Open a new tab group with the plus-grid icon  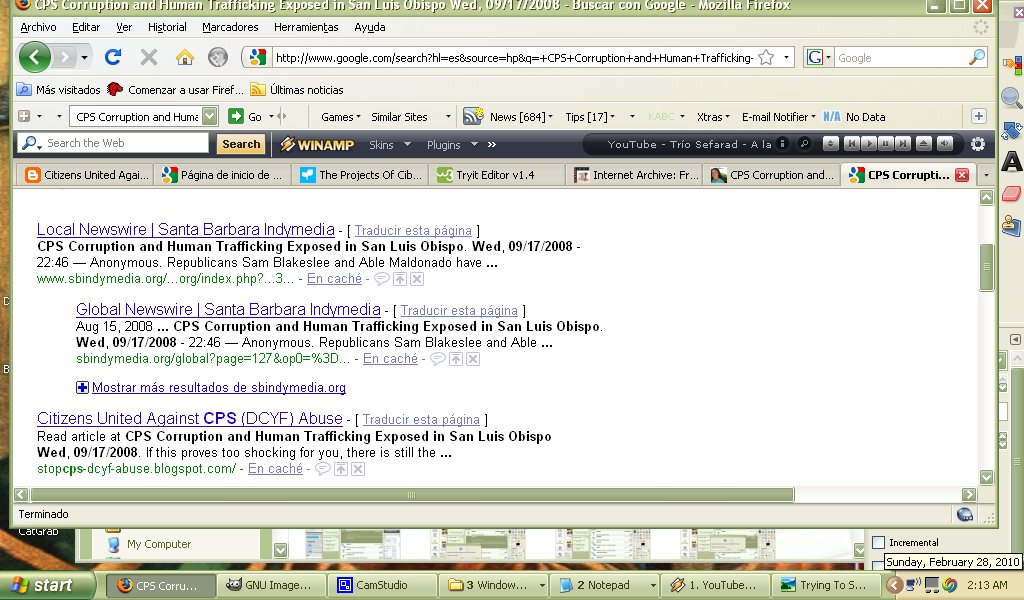[24, 116]
